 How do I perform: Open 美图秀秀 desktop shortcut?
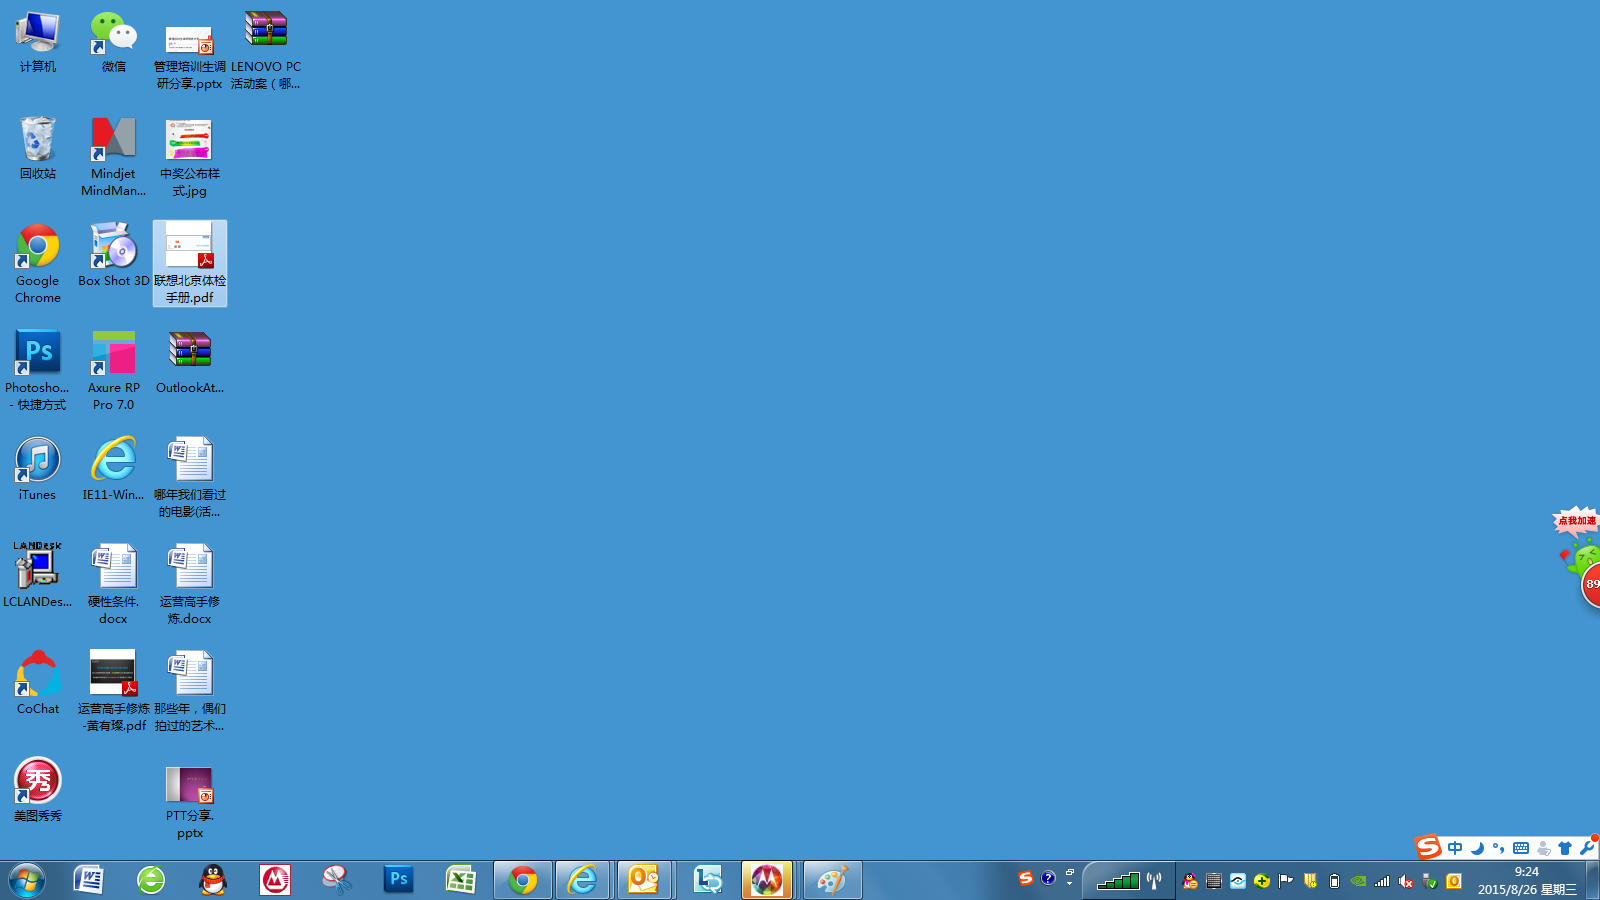point(38,791)
